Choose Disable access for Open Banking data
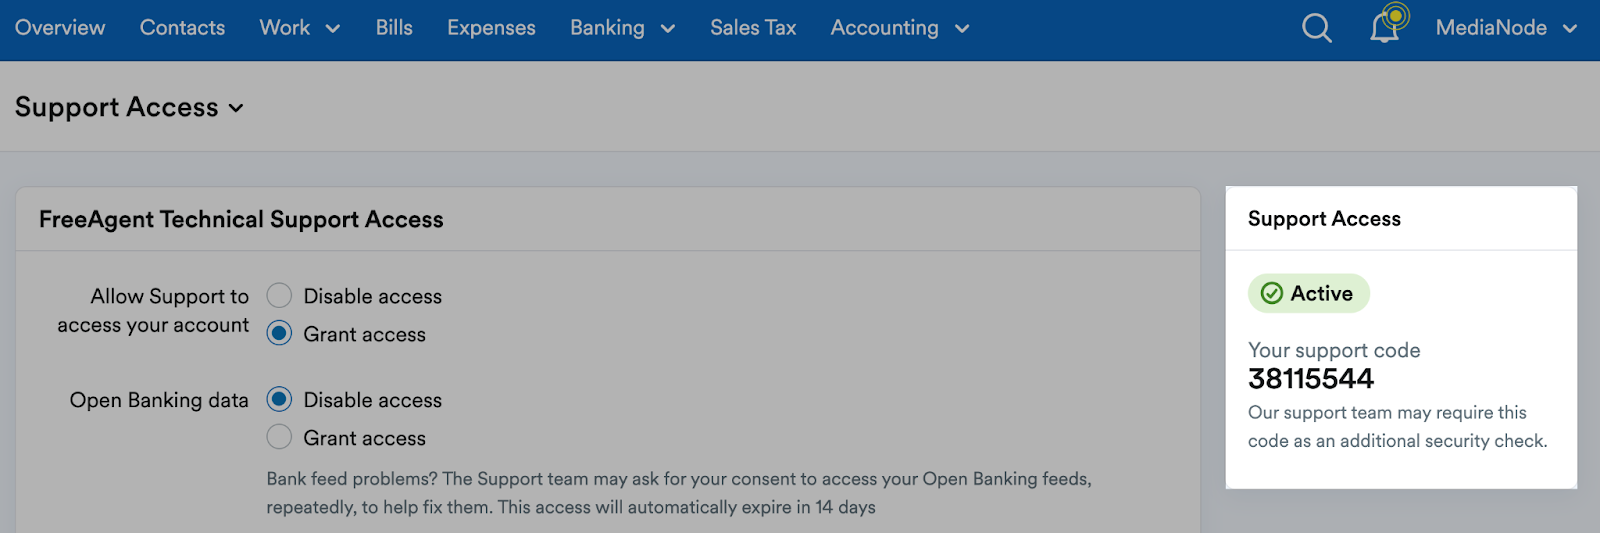The height and width of the screenshot is (533, 1600). coord(279,399)
